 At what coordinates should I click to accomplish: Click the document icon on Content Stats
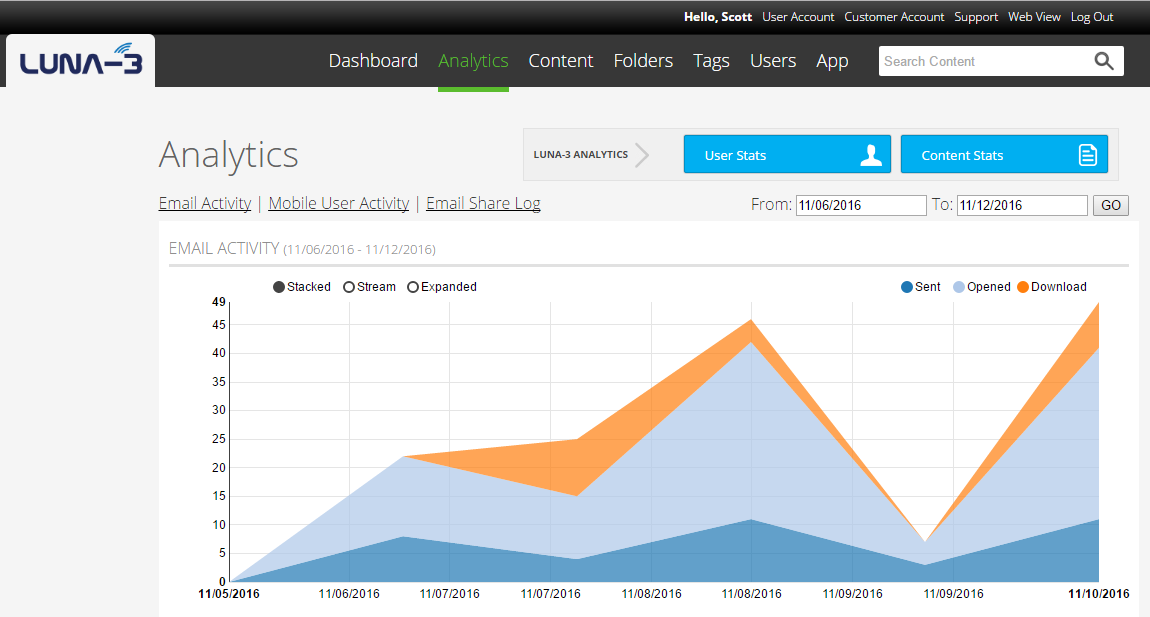[x=1088, y=155]
